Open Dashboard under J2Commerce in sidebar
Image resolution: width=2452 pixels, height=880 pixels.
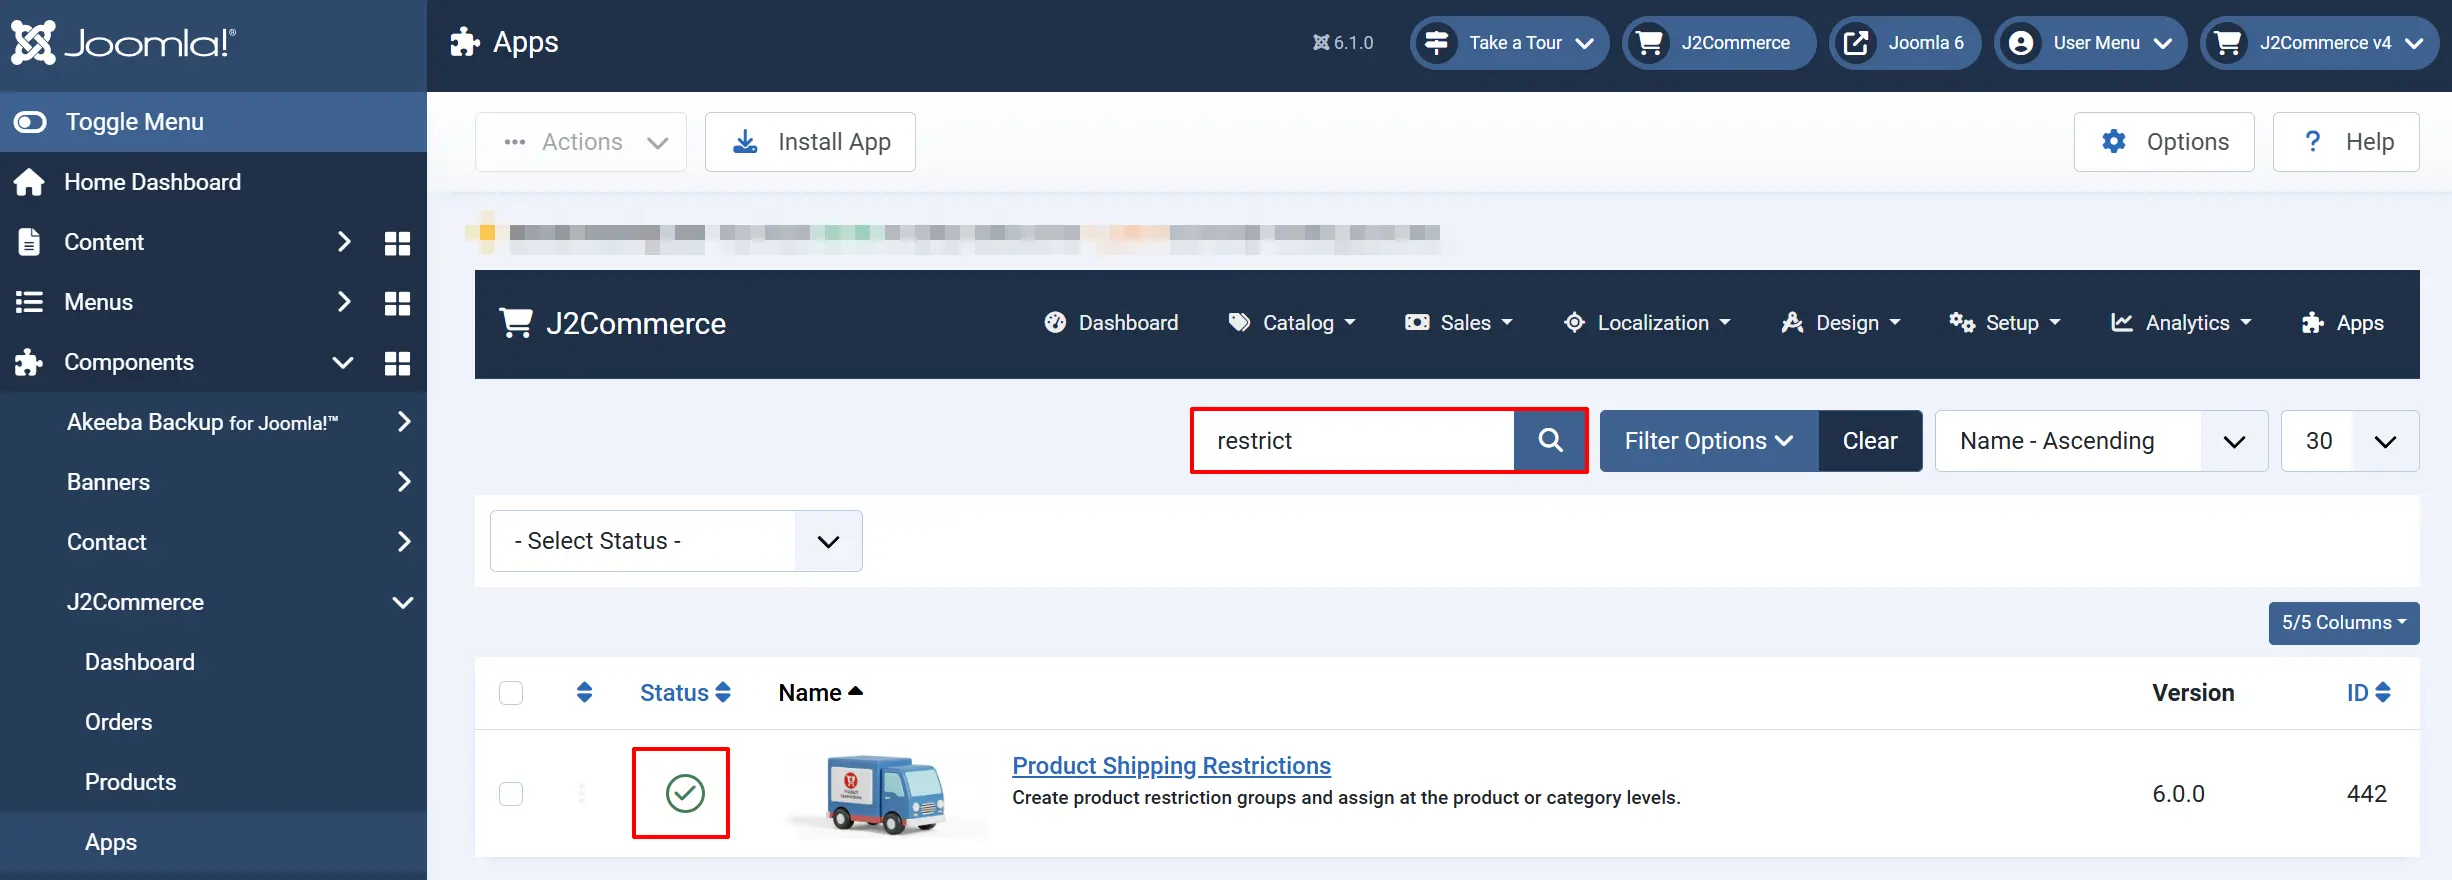click(x=140, y=662)
